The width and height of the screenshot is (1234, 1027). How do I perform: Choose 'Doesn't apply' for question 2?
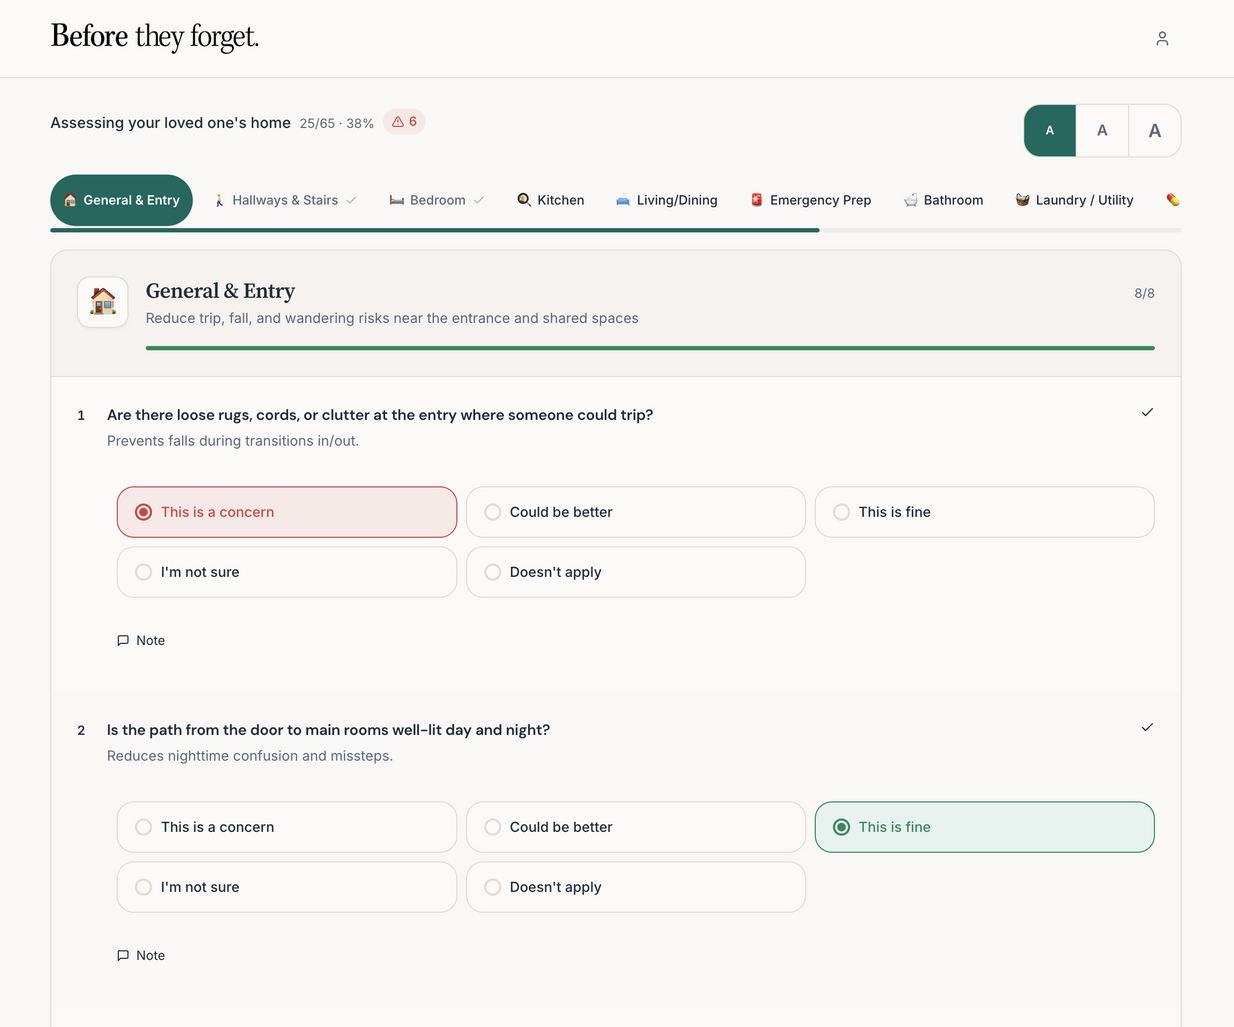pyautogui.click(x=635, y=887)
